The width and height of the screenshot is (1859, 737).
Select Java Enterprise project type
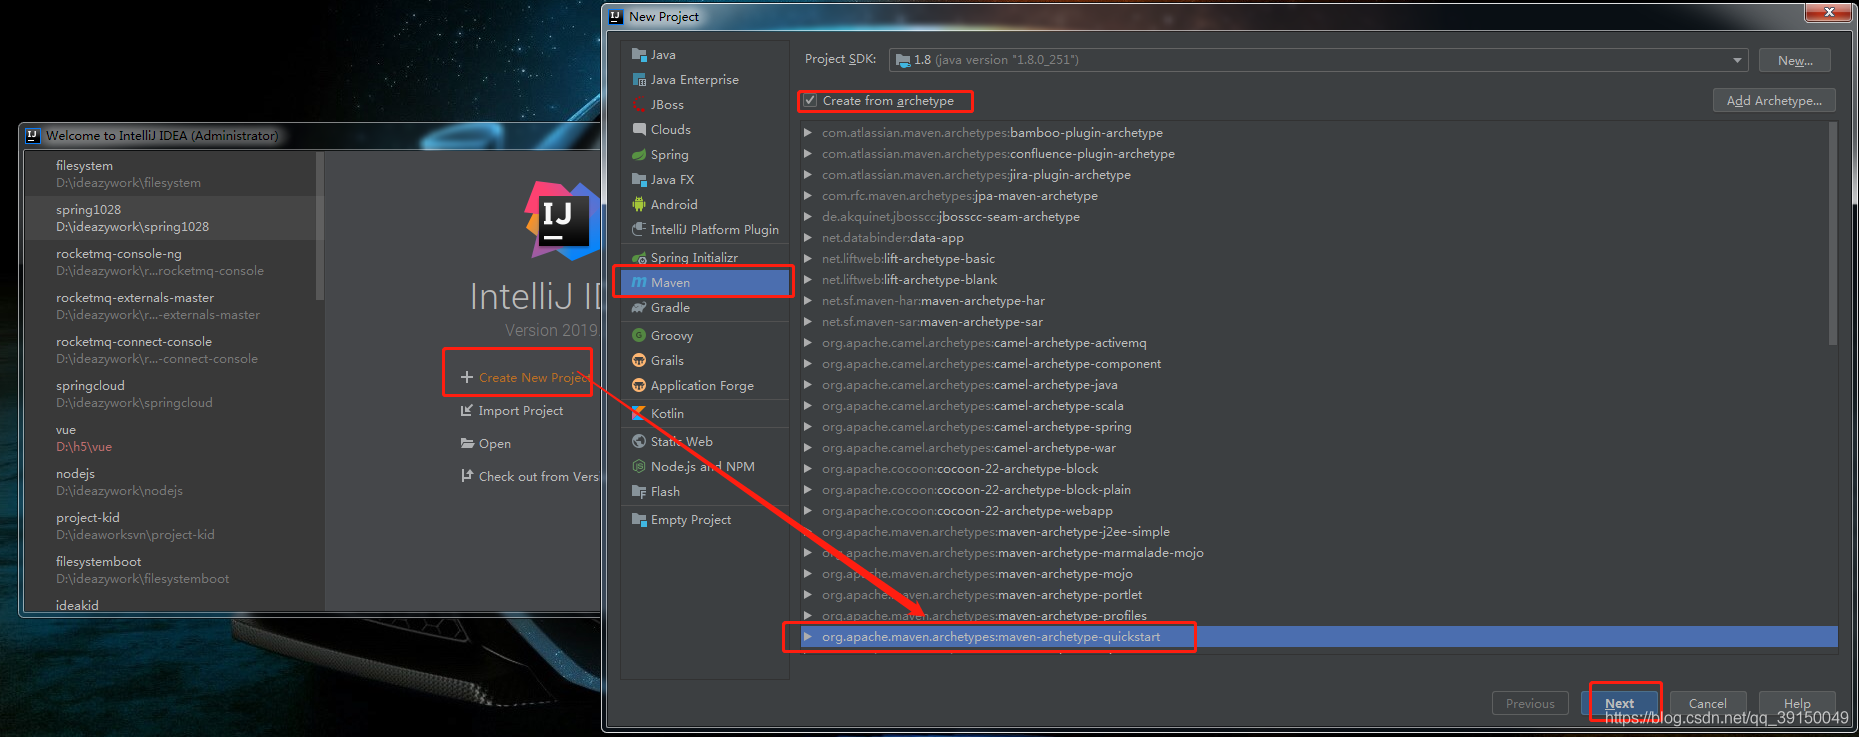[705, 80]
